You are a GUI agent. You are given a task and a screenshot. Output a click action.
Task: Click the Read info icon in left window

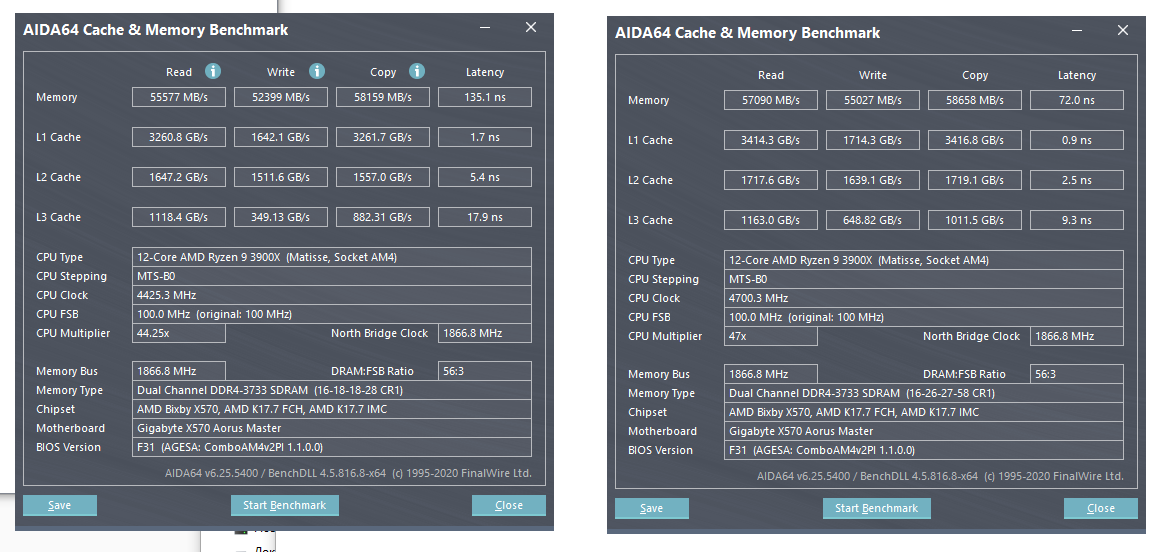[213, 72]
